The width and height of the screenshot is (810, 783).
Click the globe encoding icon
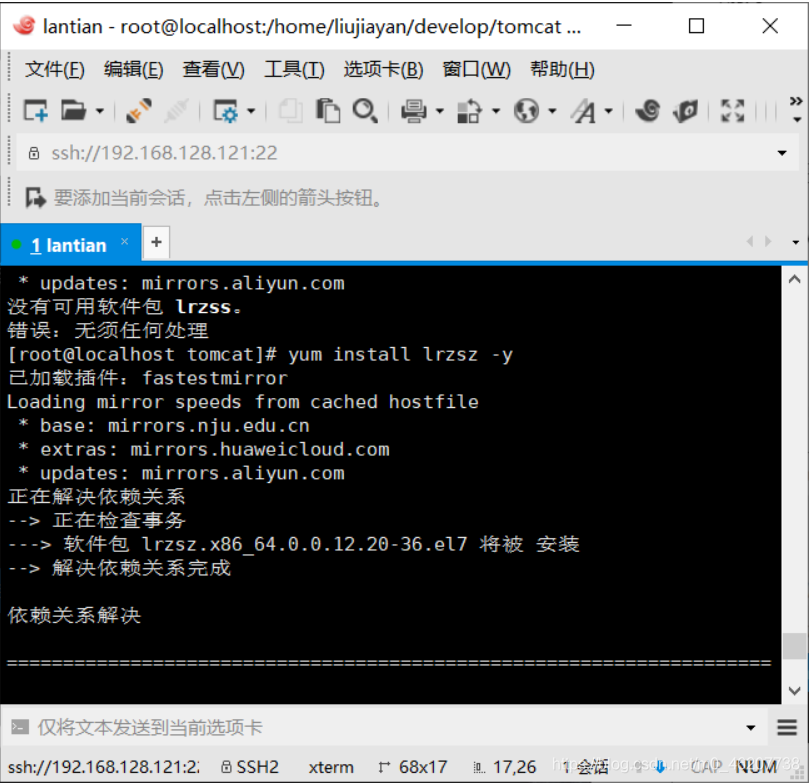click(526, 111)
